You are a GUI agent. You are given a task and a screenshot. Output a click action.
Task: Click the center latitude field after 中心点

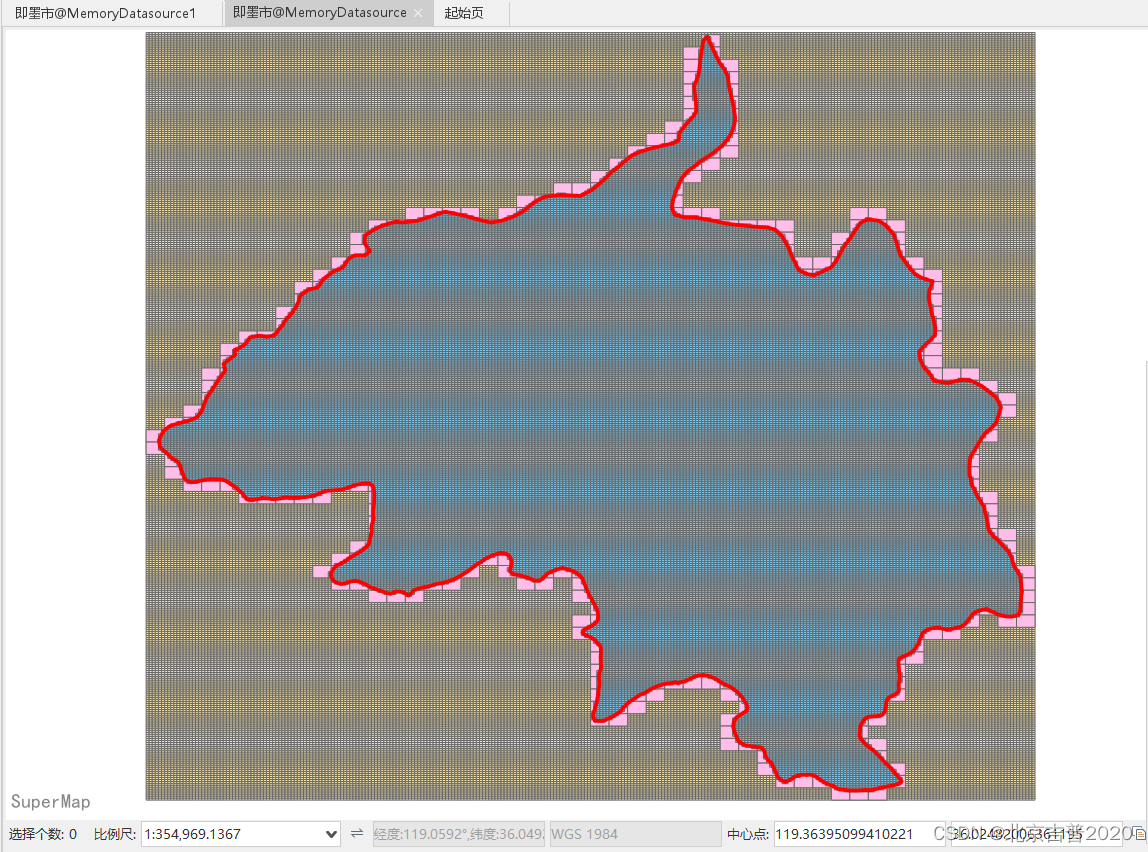pos(1037,834)
